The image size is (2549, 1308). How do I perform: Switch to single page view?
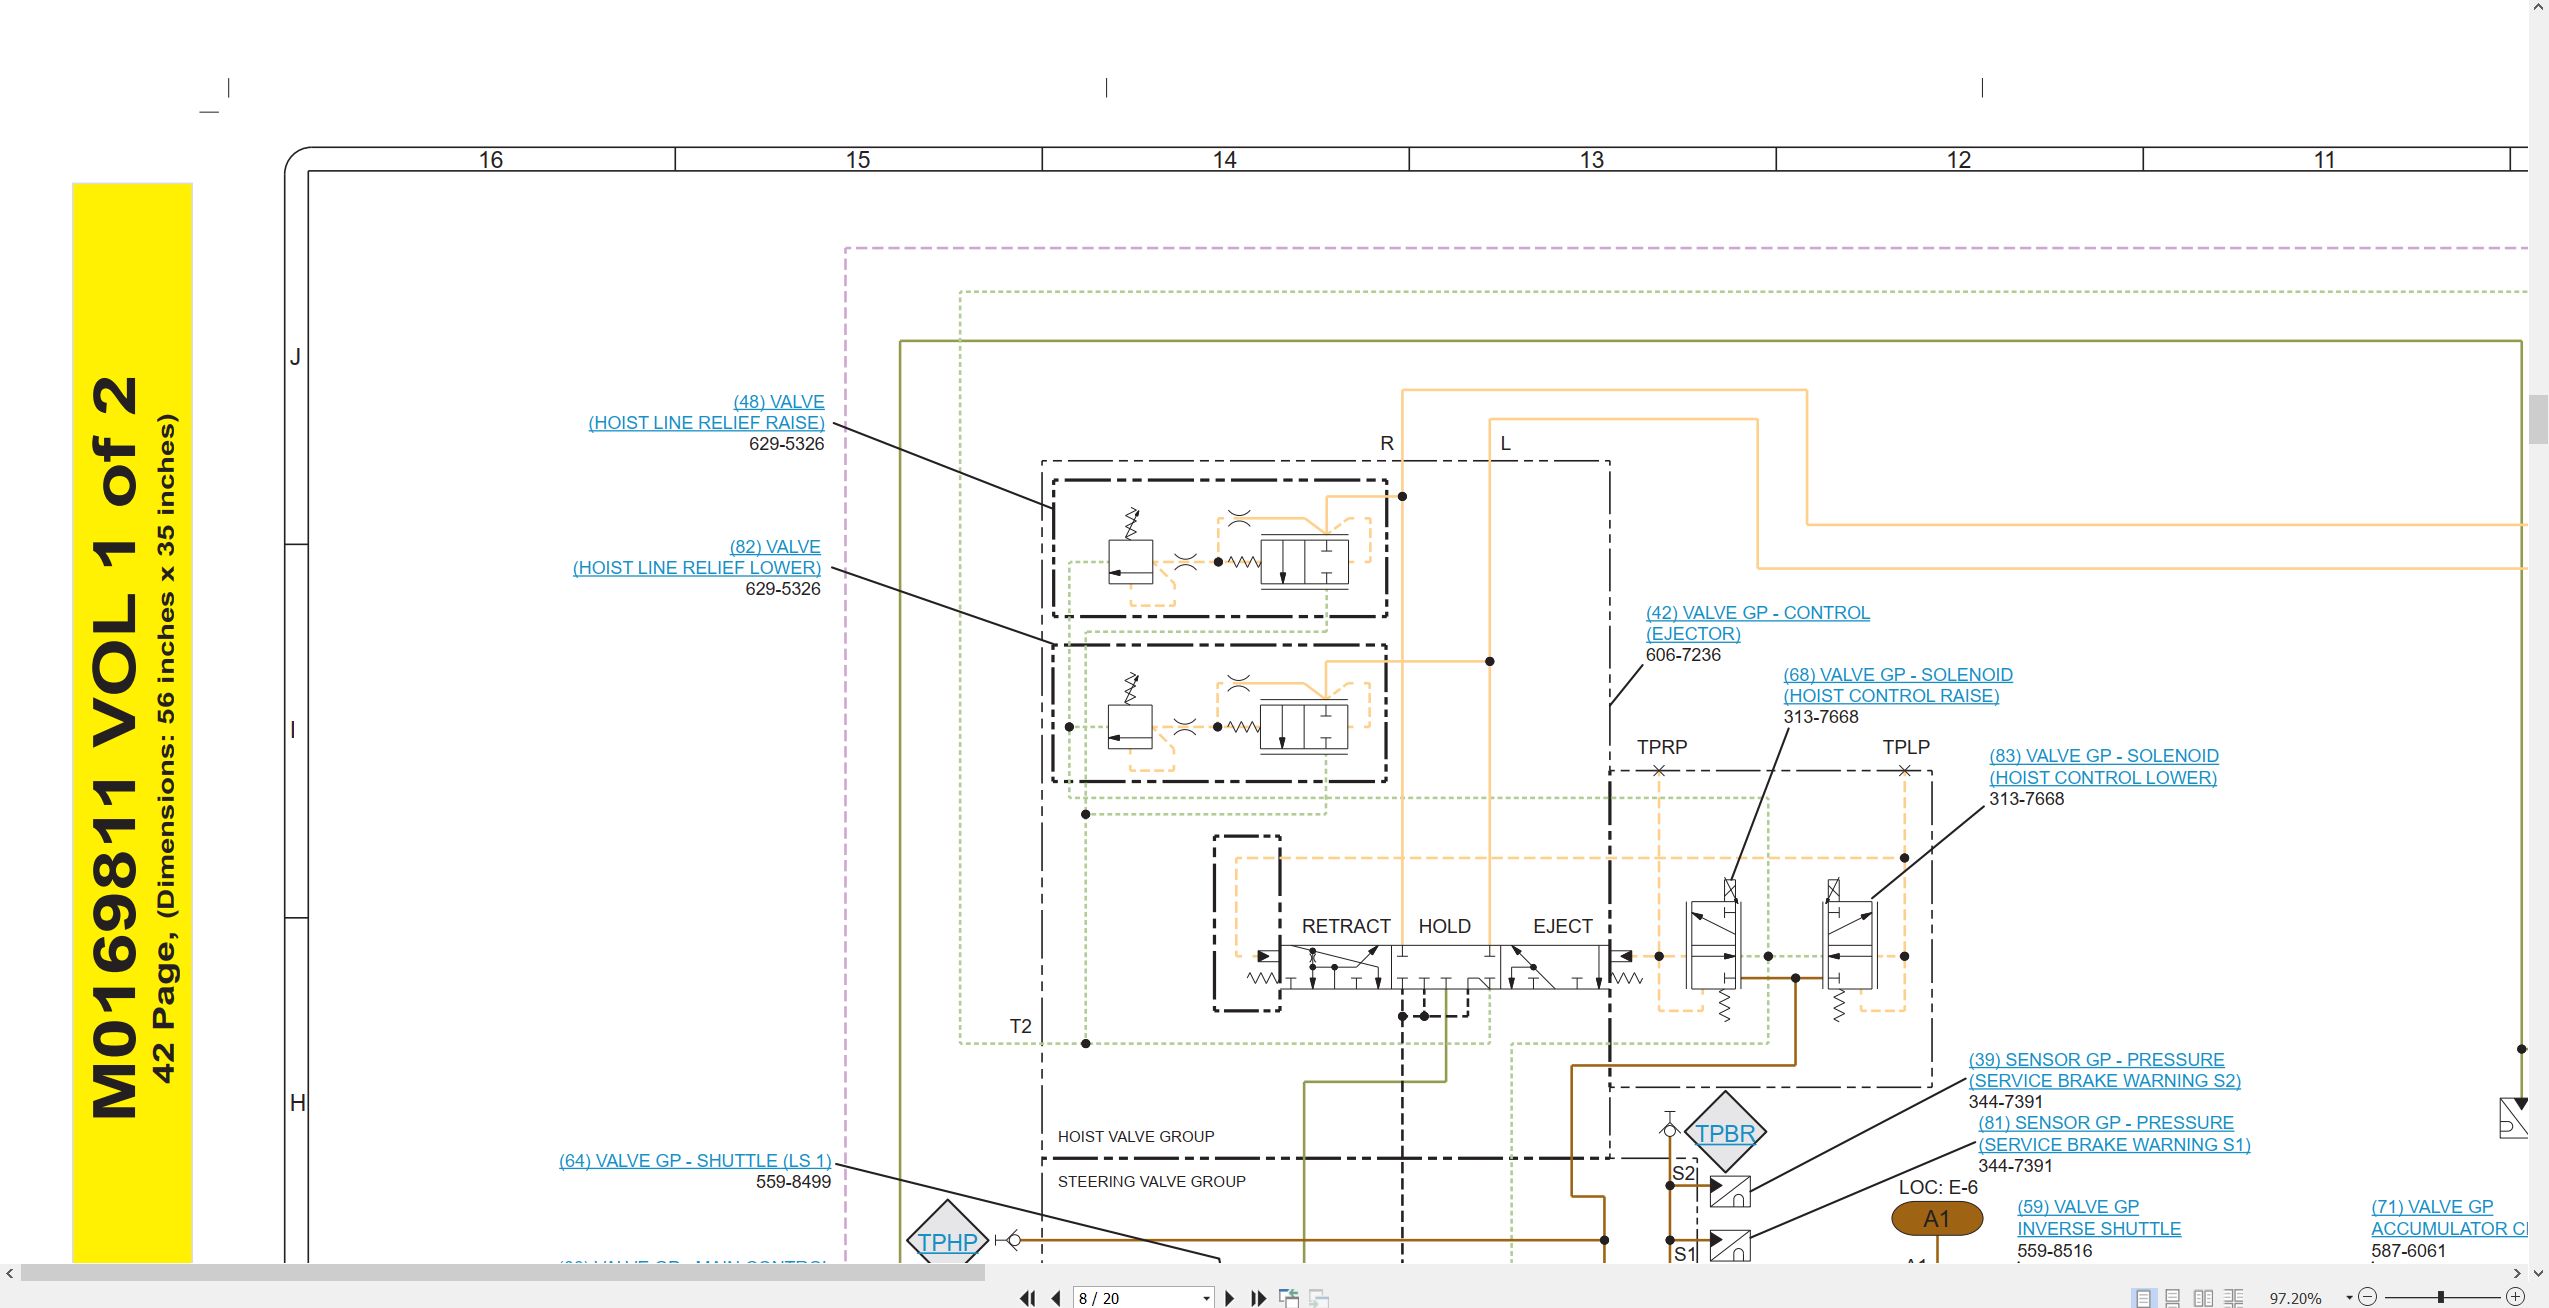tap(2142, 1298)
